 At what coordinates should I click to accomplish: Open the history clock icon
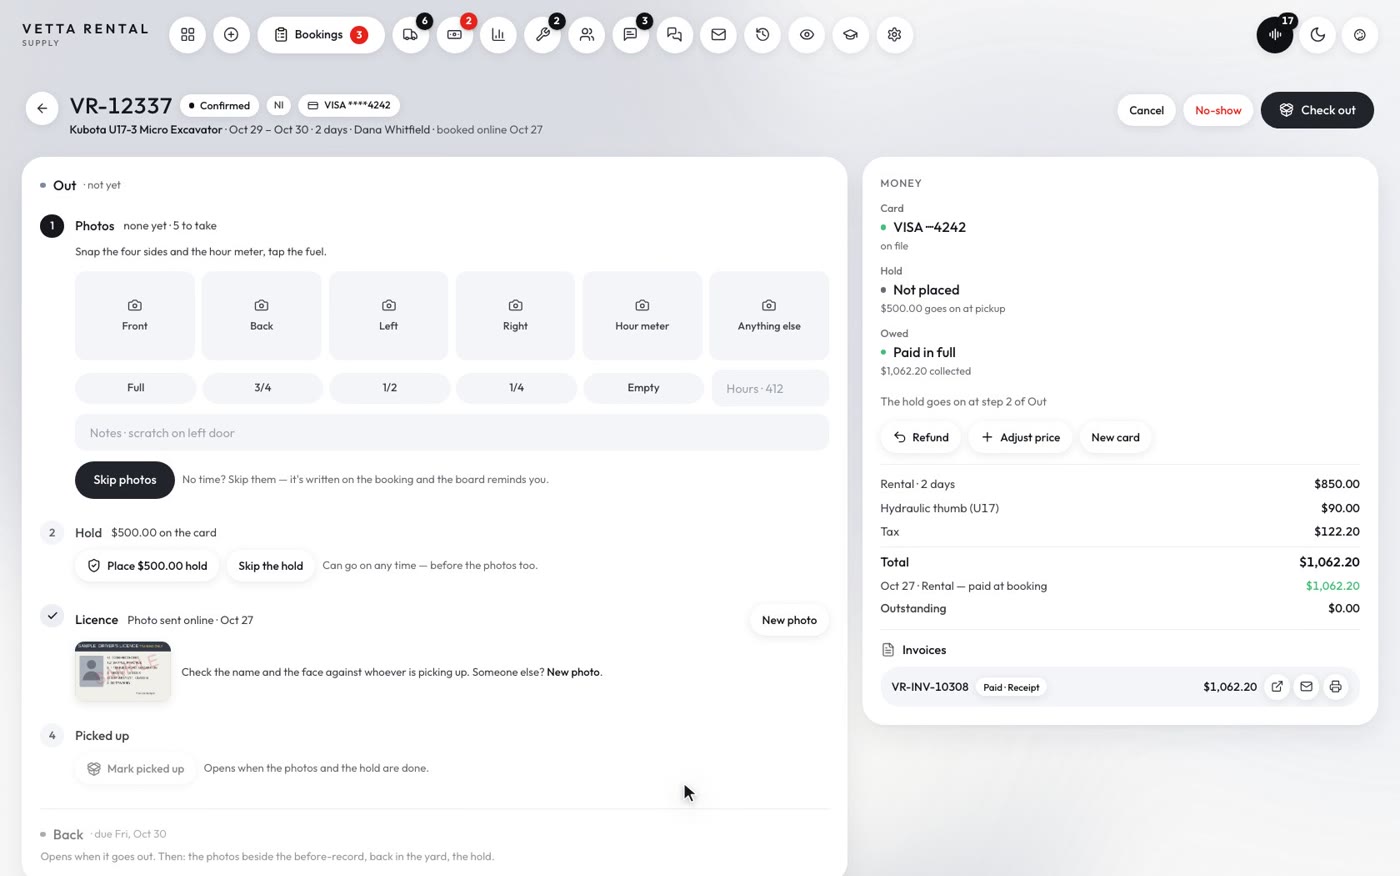pyautogui.click(x=762, y=35)
